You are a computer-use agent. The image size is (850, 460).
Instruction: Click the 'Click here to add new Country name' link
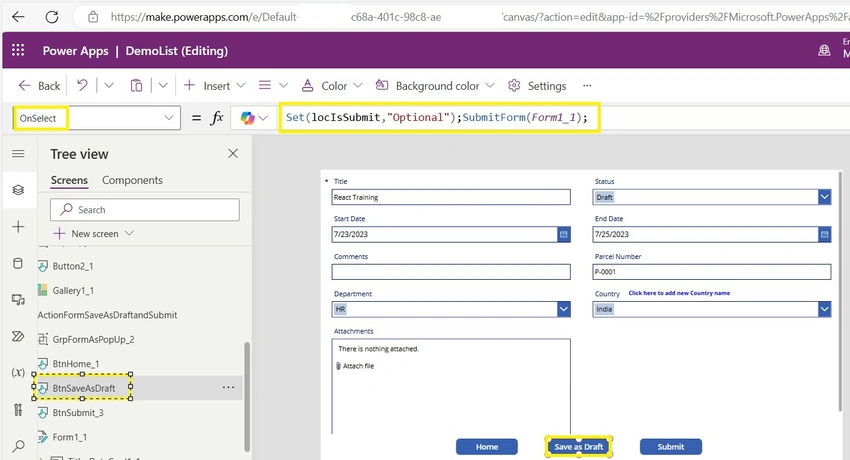click(679, 293)
